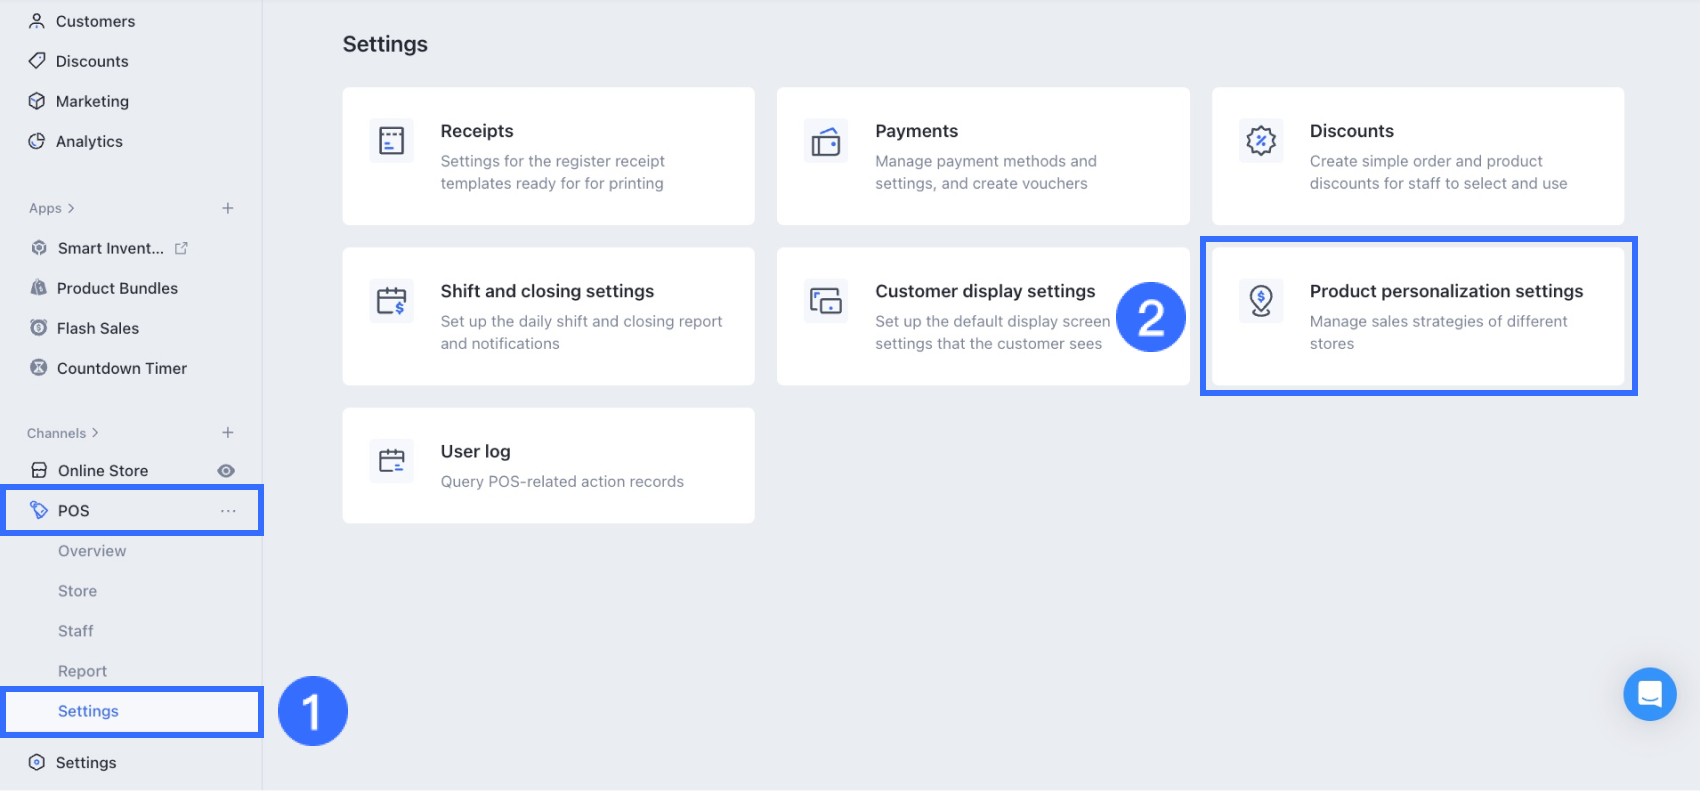The image size is (1700, 791).
Task: Add a new app with plus icon
Action: click(228, 208)
